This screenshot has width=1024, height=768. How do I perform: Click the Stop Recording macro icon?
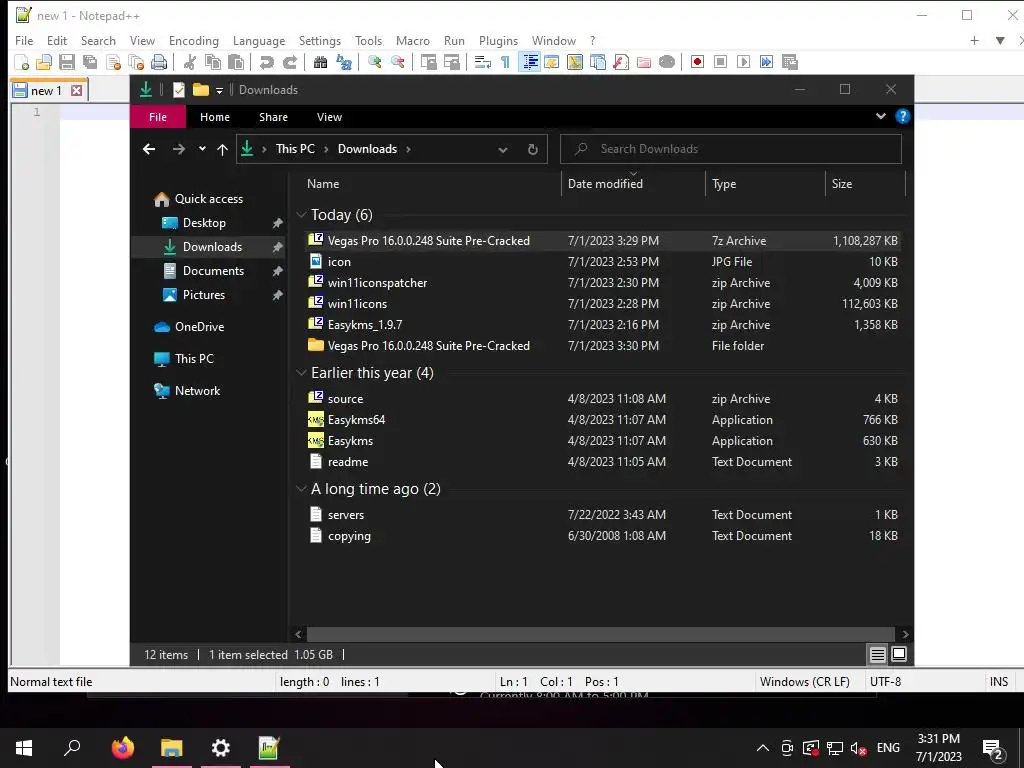click(720, 62)
